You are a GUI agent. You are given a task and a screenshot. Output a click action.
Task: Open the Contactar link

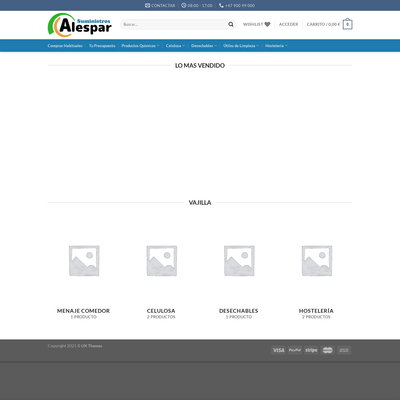pyautogui.click(x=160, y=5)
